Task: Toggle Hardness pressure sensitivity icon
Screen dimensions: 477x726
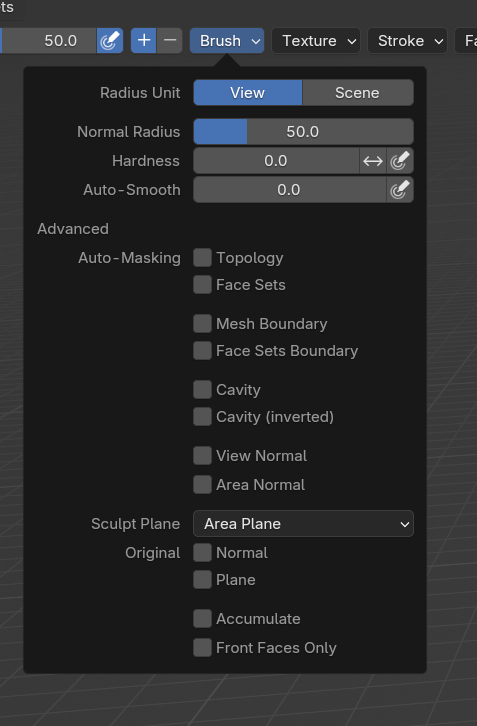Action: 400,161
